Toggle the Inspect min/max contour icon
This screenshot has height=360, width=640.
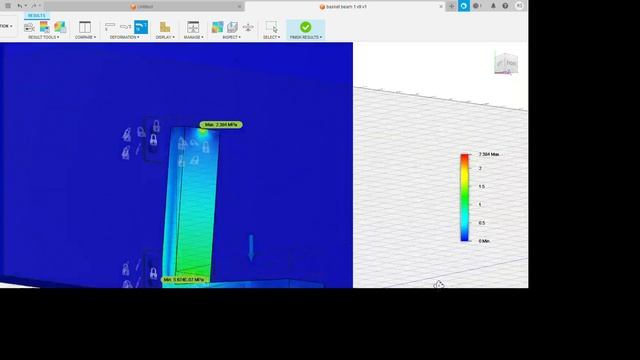click(x=217, y=27)
